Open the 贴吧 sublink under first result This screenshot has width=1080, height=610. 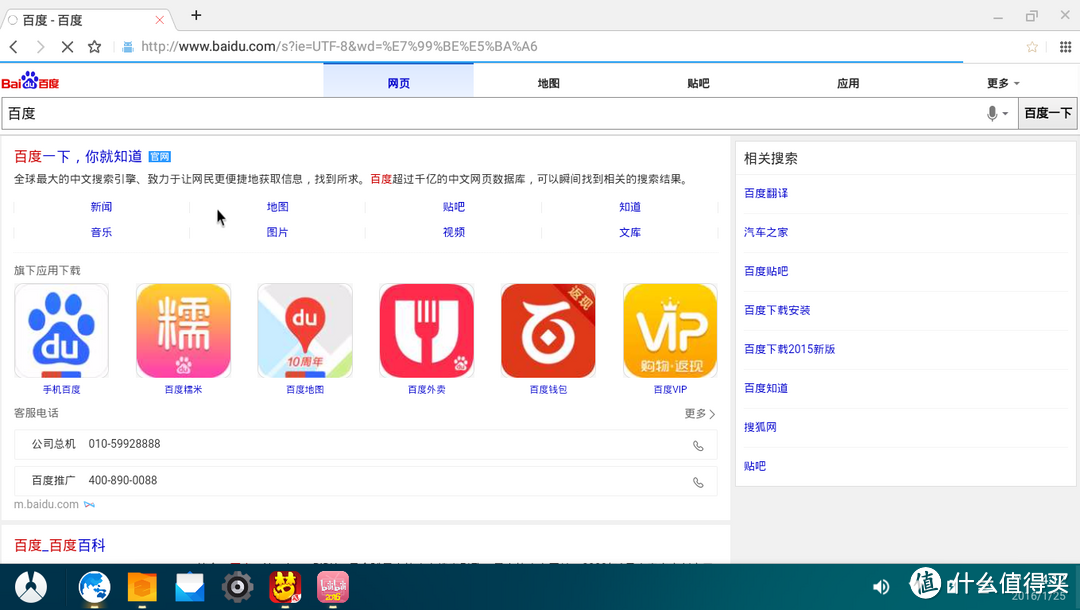point(454,207)
